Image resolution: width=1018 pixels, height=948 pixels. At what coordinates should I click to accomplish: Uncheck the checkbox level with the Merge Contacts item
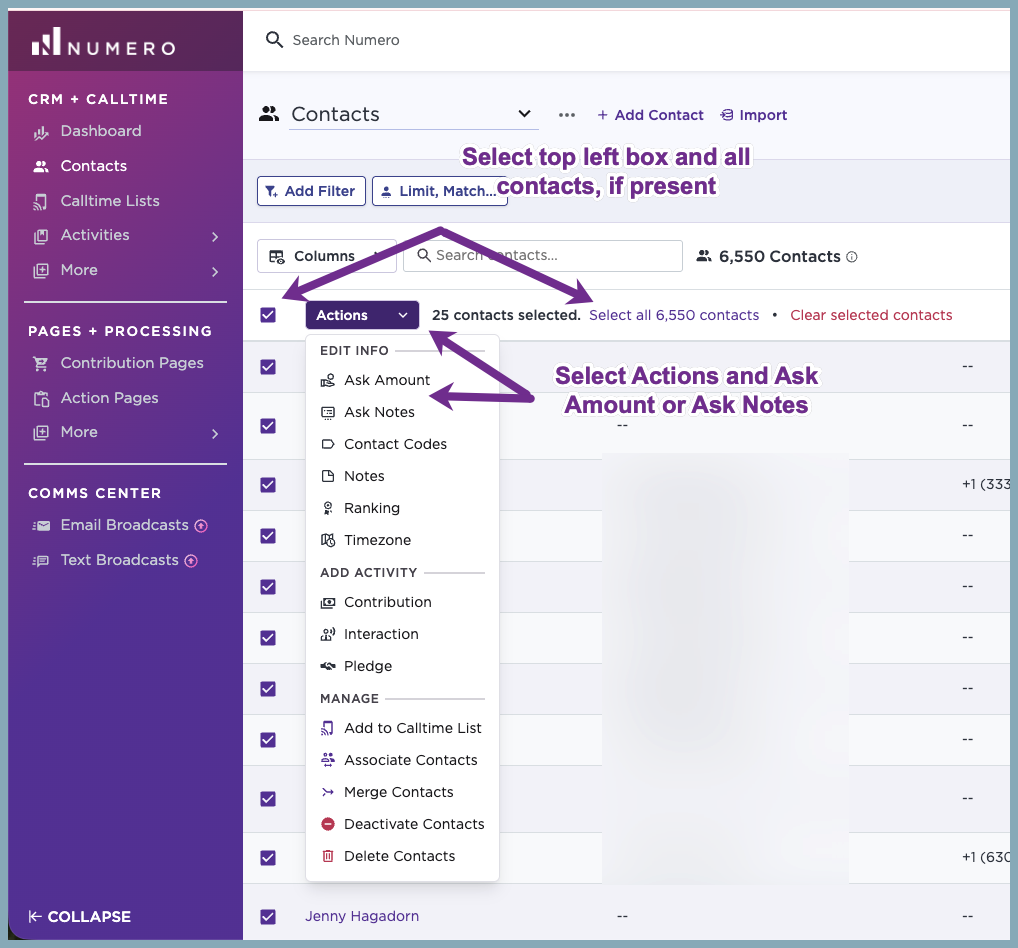[268, 799]
